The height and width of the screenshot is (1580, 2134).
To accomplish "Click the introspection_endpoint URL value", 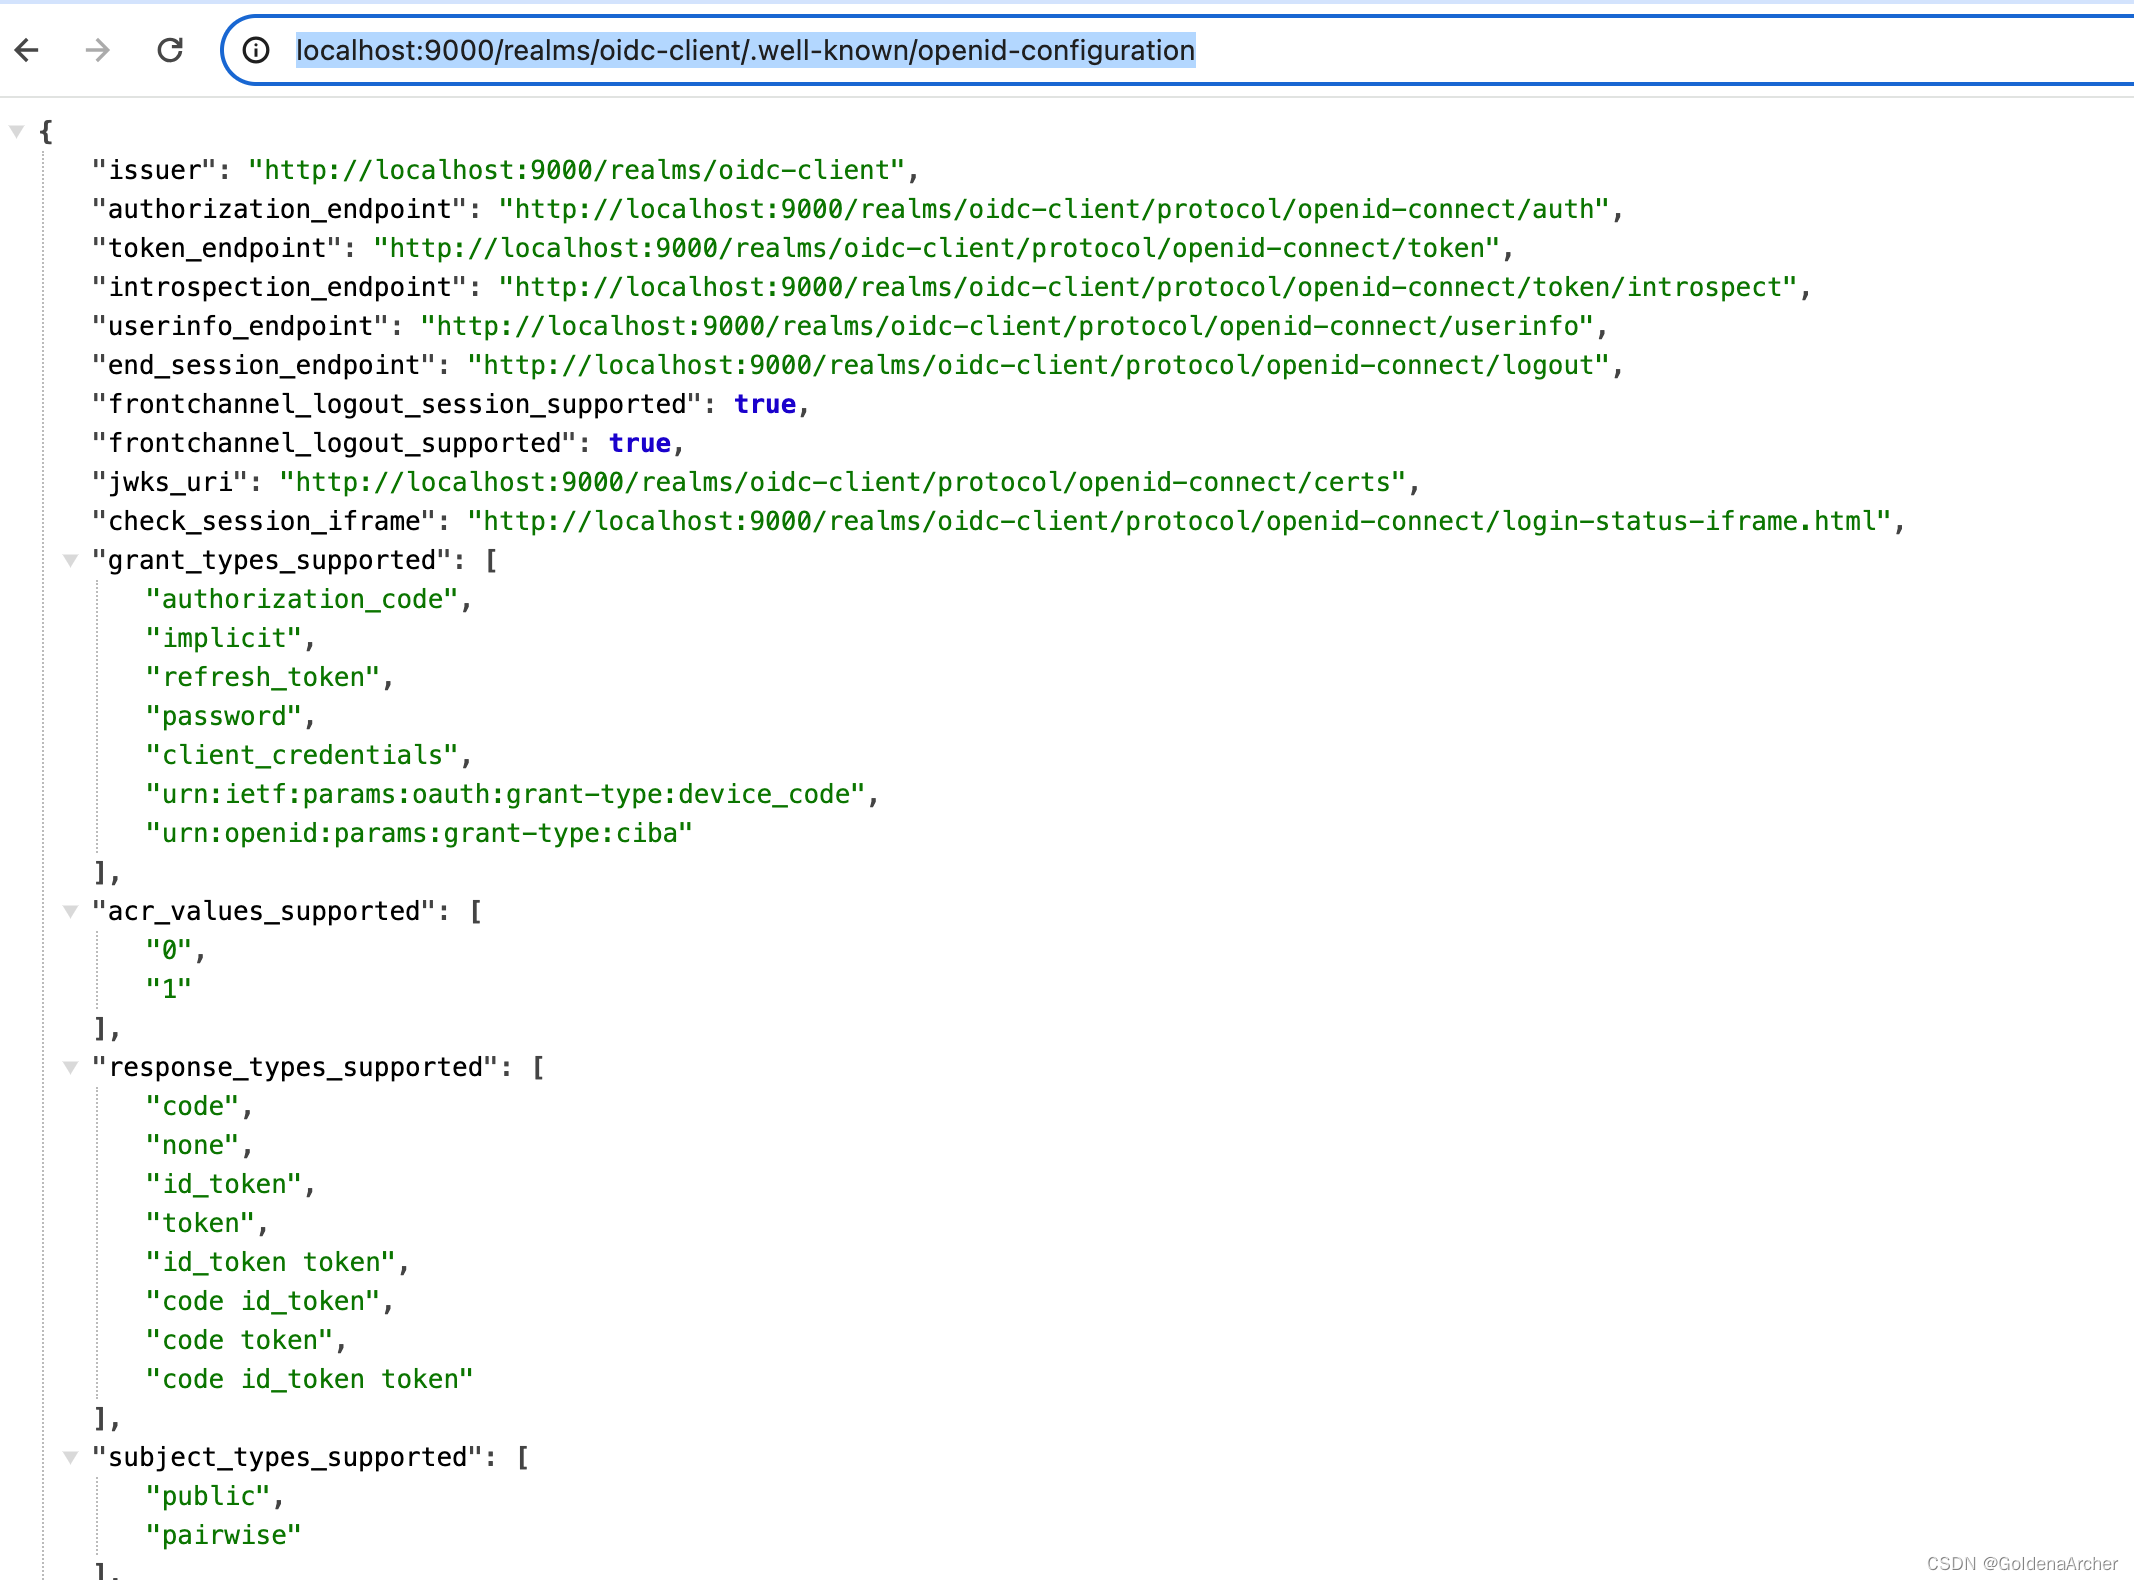I will pos(1147,287).
